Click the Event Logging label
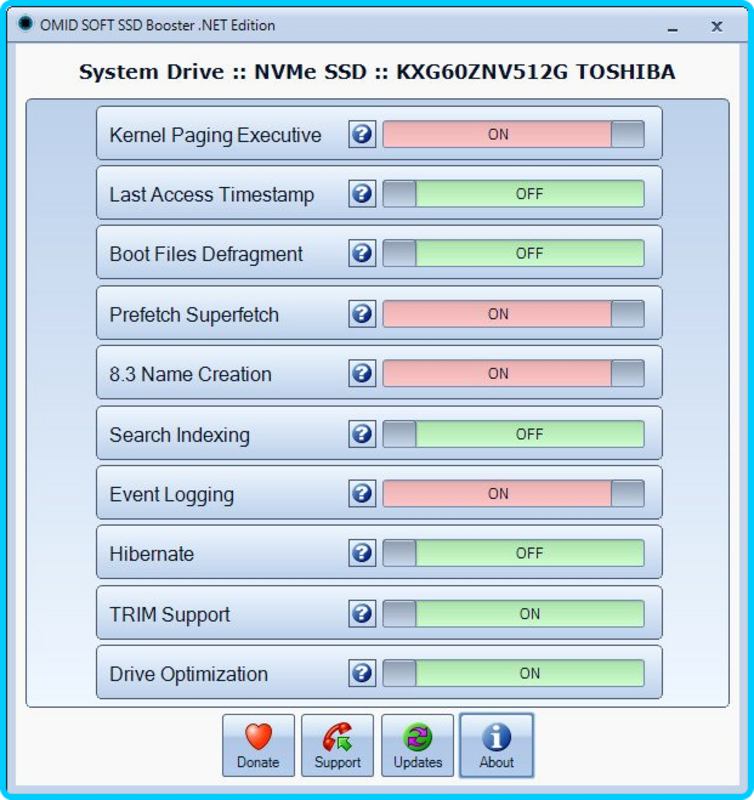 pyautogui.click(x=171, y=494)
